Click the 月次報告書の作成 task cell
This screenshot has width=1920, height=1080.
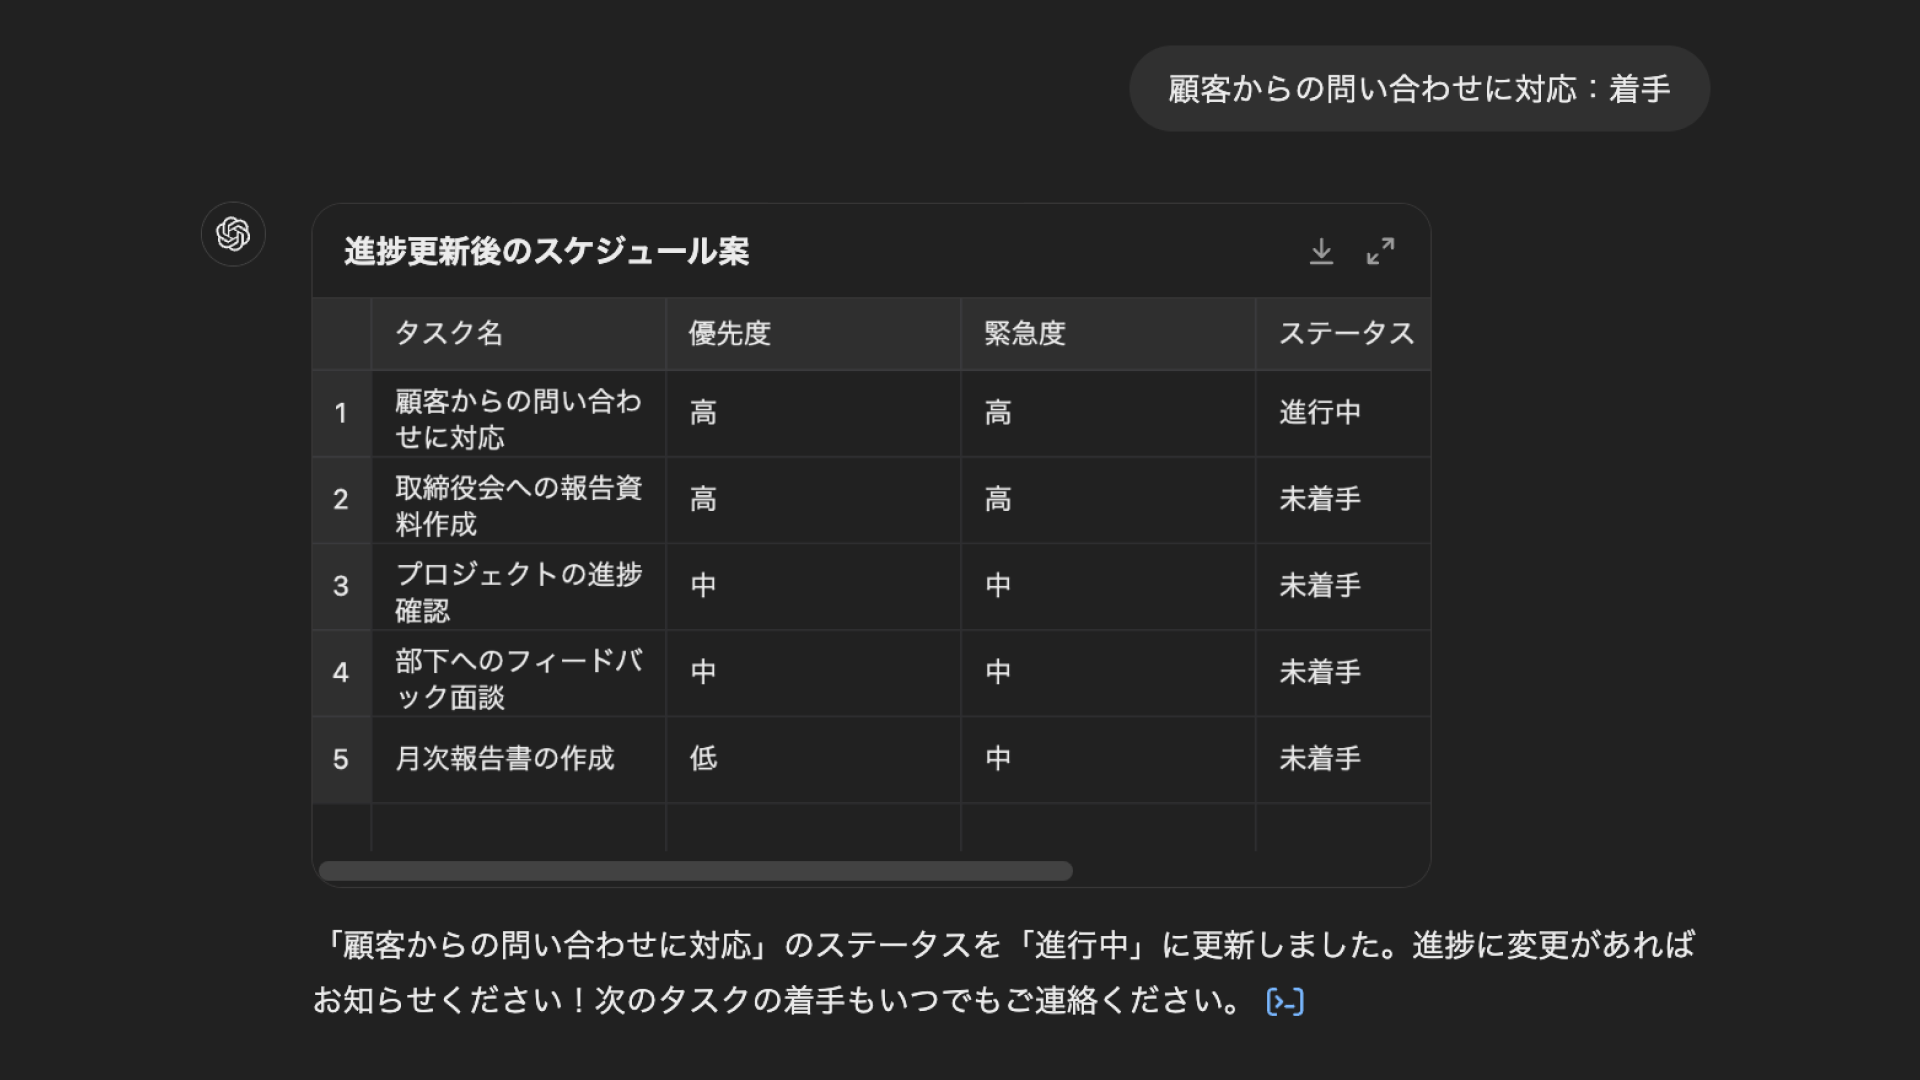coord(505,759)
